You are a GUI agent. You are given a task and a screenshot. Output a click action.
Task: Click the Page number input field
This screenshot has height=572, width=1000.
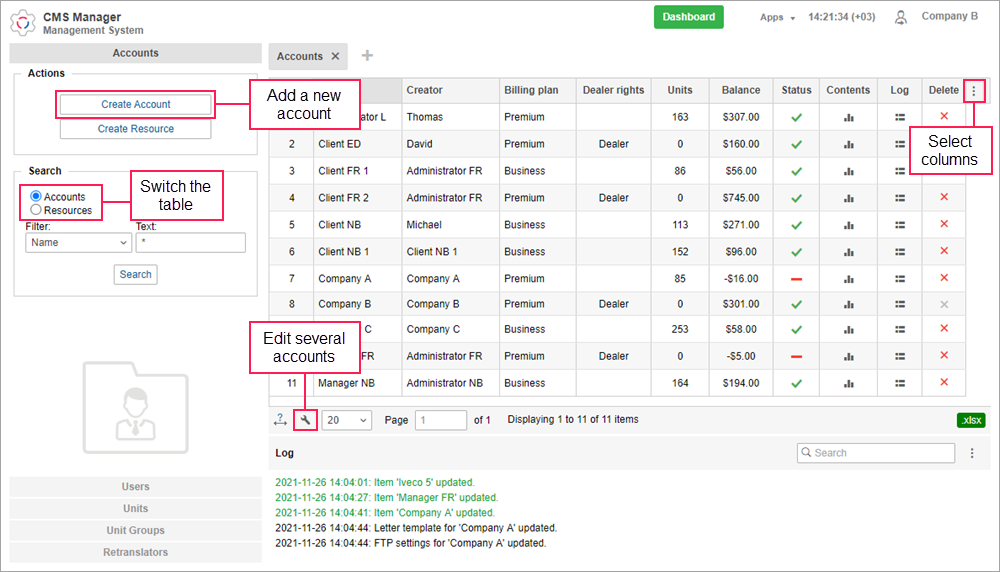pos(441,420)
